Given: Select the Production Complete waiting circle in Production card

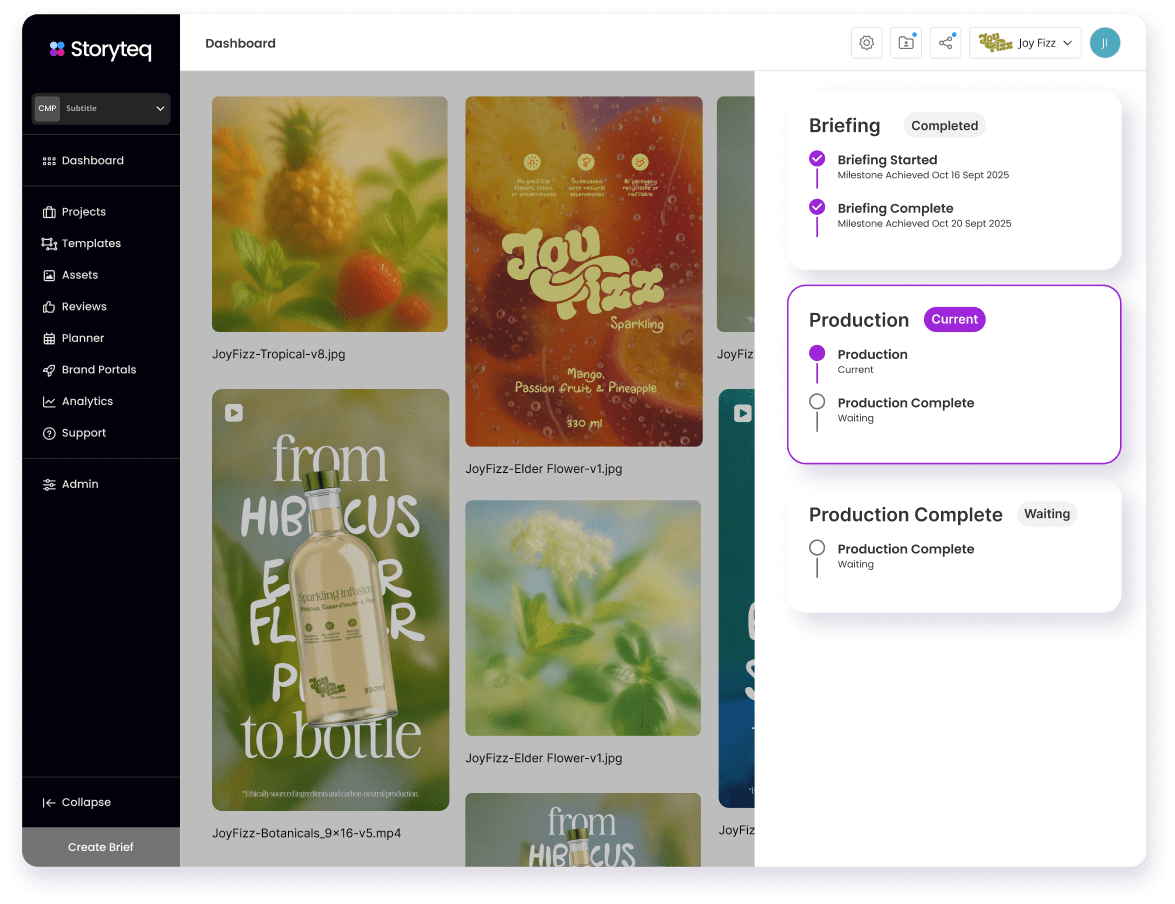Looking at the screenshot, I should pos(817,402).
